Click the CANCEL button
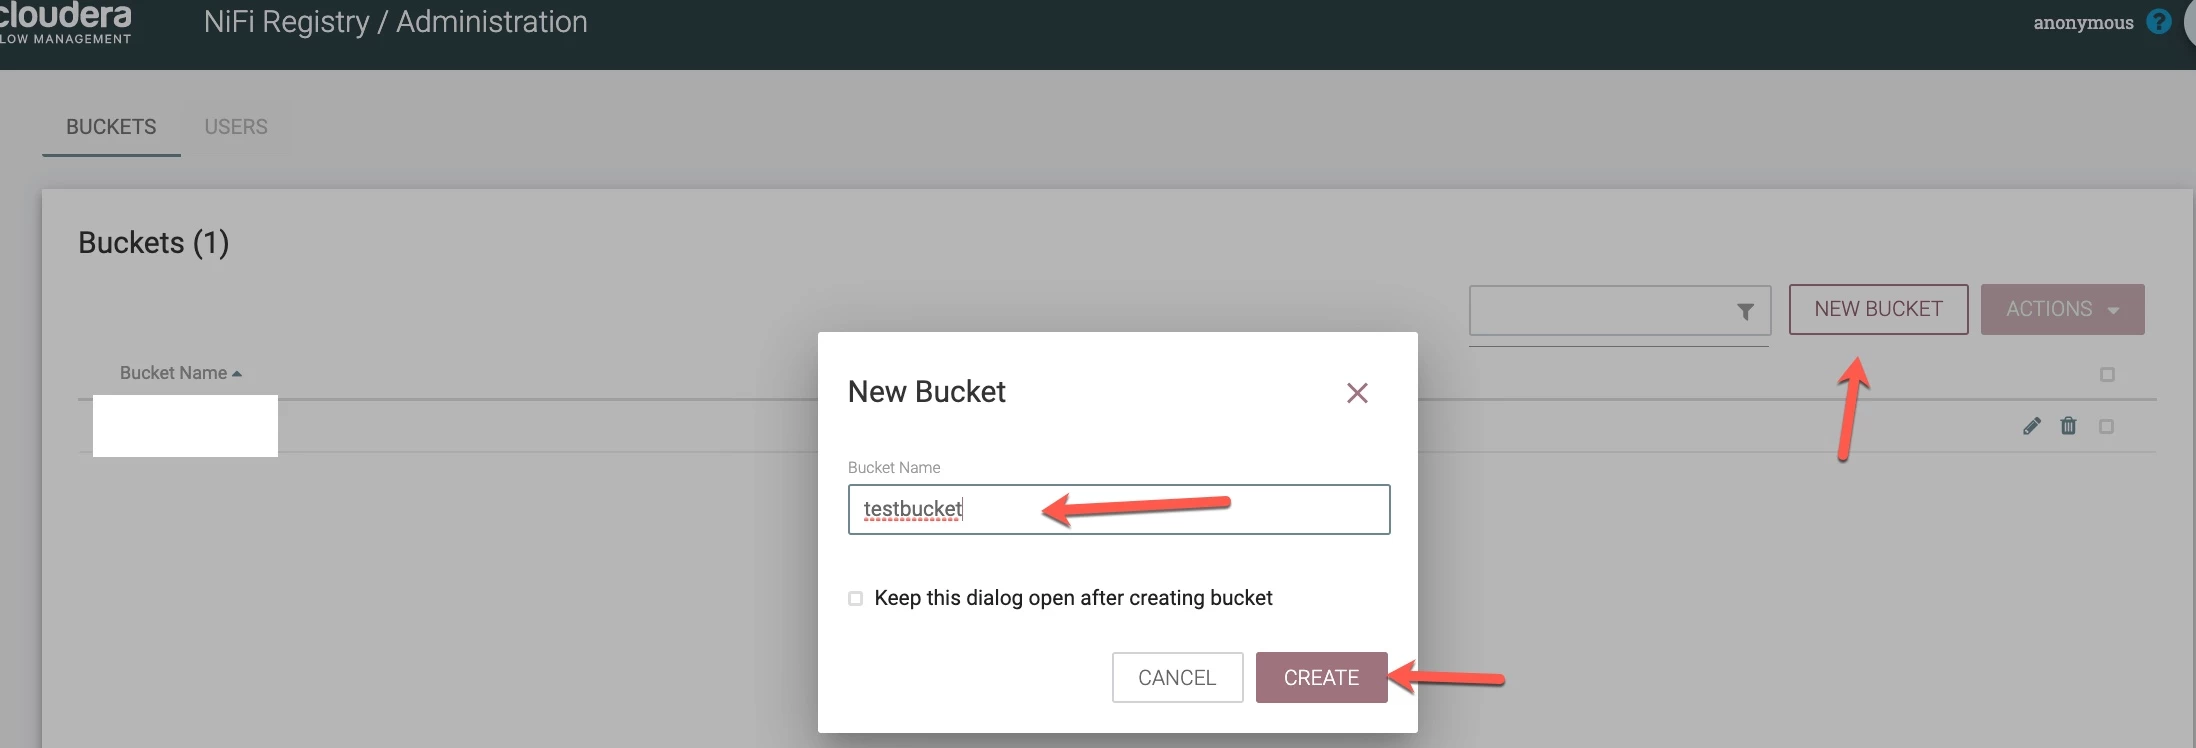 (x=1177, y=677)
